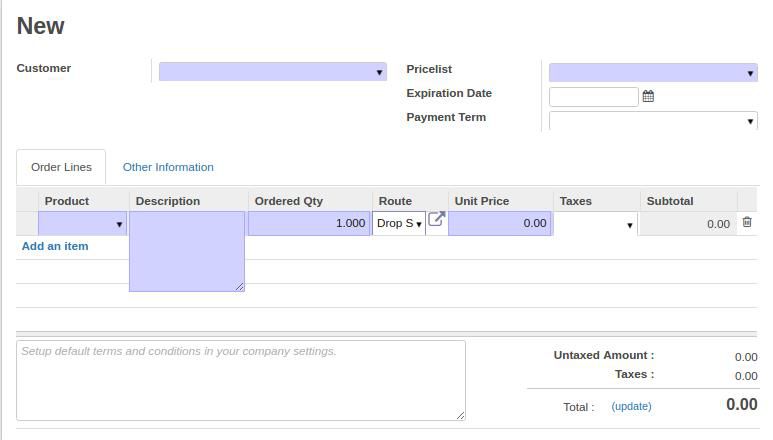
Task: Click the Unit Price field showing 0.00
Action: (x=500, y=224)
